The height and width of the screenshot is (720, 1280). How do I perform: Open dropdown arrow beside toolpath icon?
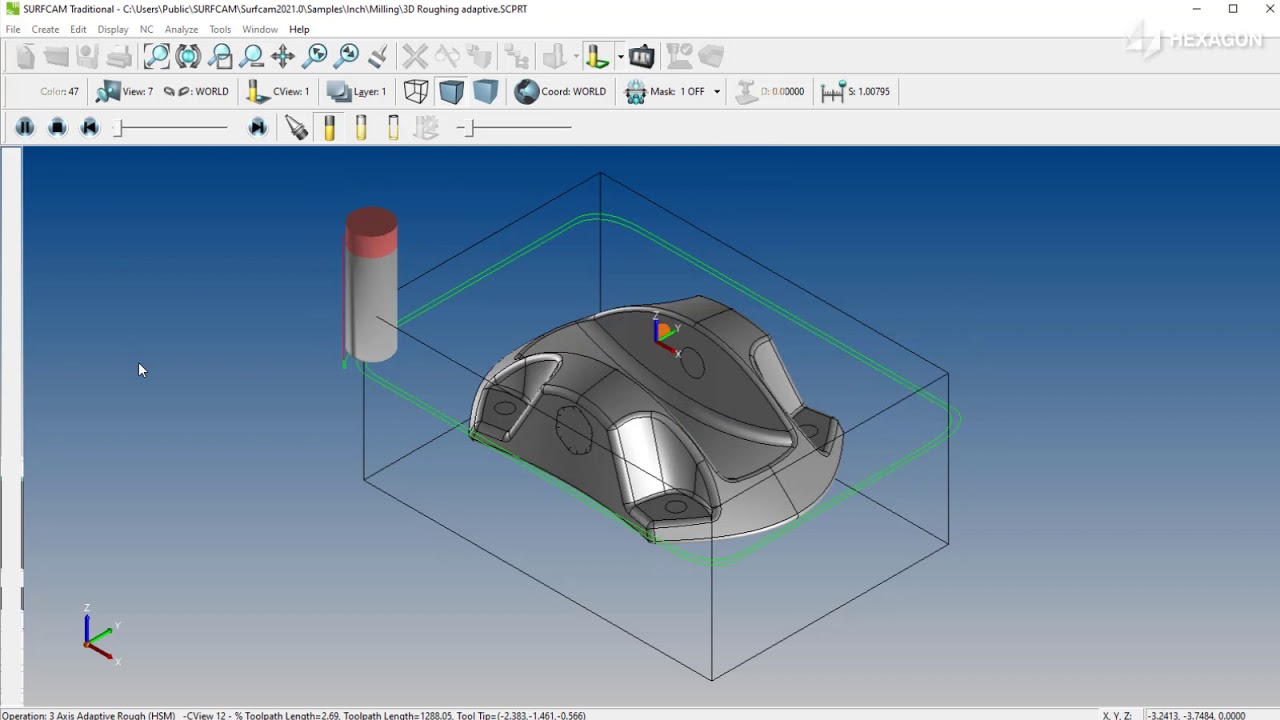[x=620, y=57]
